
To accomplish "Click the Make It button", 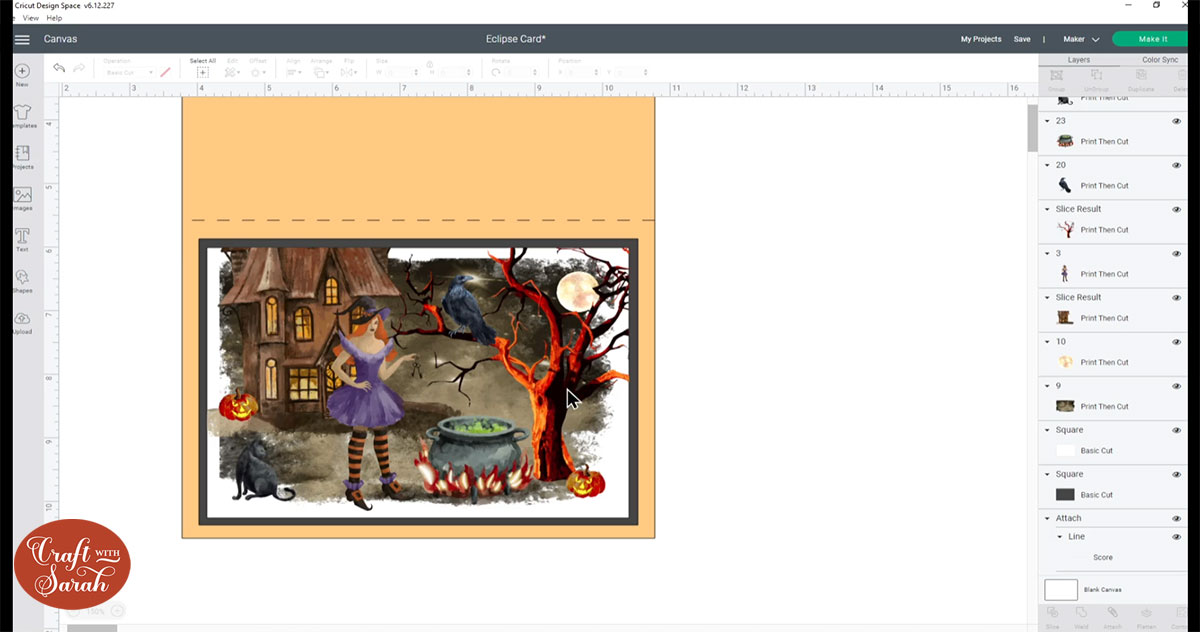I will (1150, 39).
